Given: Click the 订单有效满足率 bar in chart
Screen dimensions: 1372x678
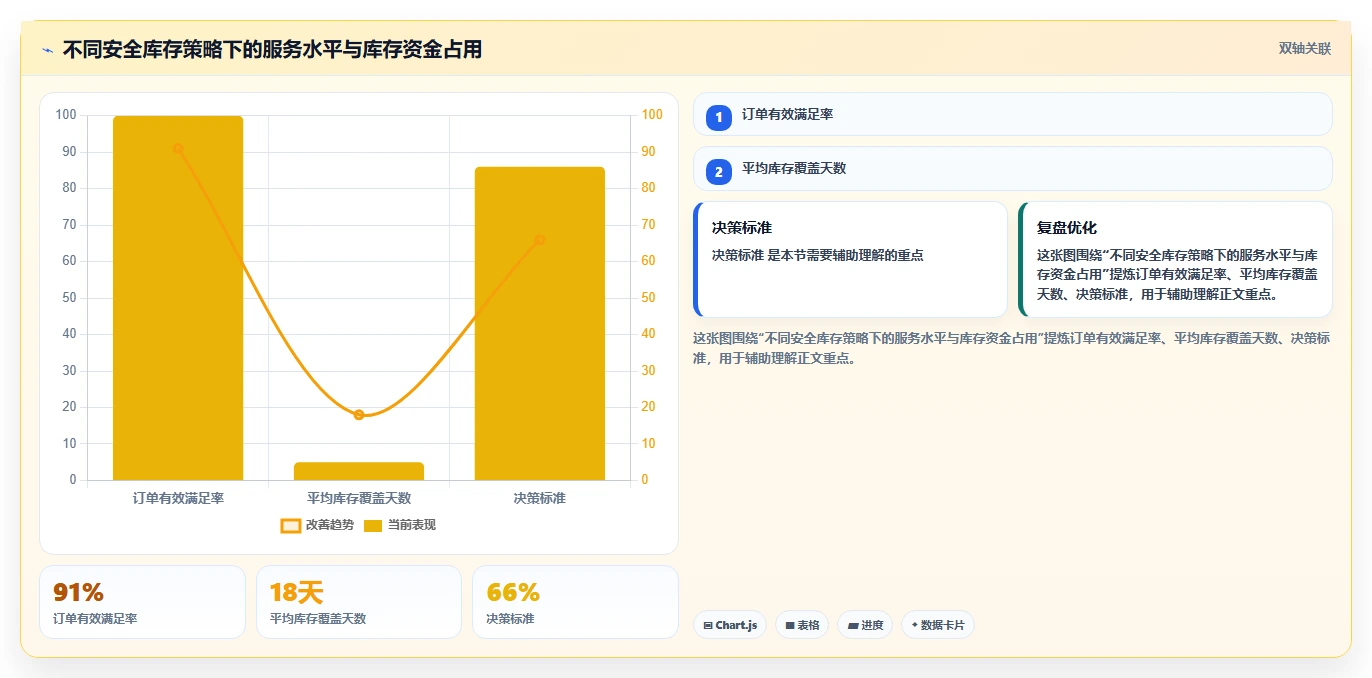Looking at the screenshot, I should [178, 298].
